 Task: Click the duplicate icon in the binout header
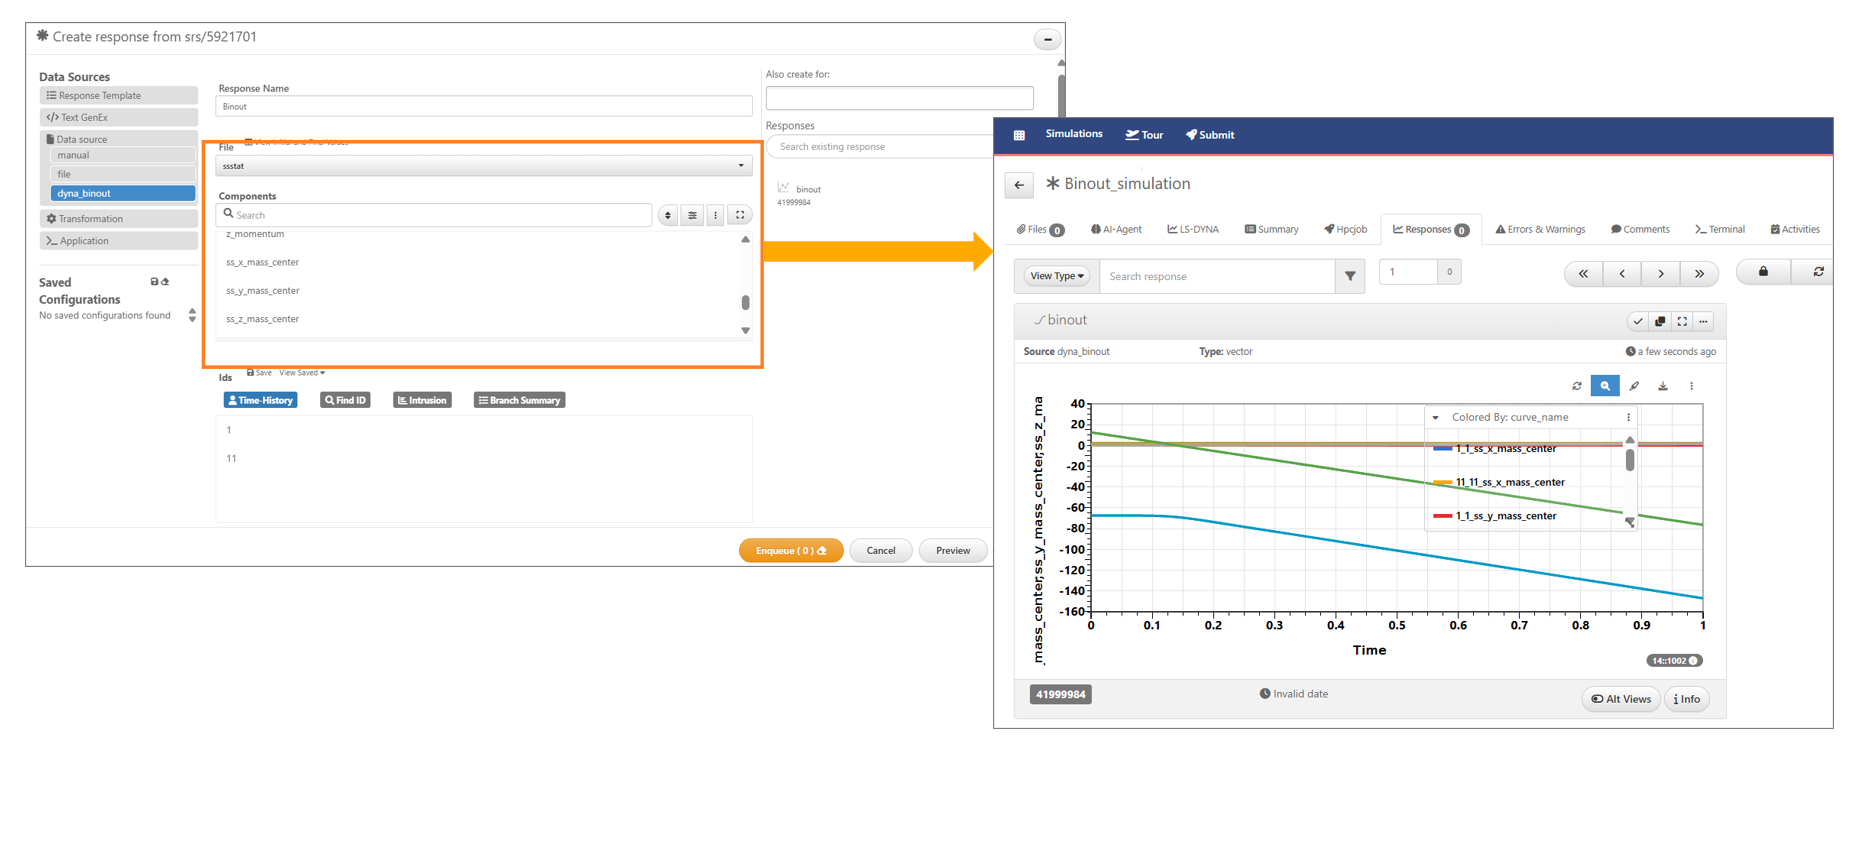1660,321
